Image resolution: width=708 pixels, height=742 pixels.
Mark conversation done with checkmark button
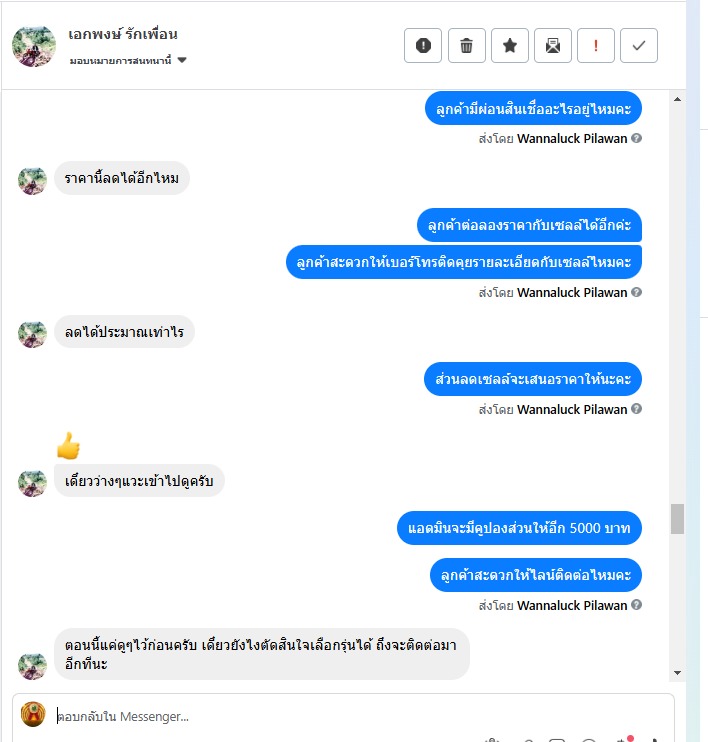click(x=639, y=45)
